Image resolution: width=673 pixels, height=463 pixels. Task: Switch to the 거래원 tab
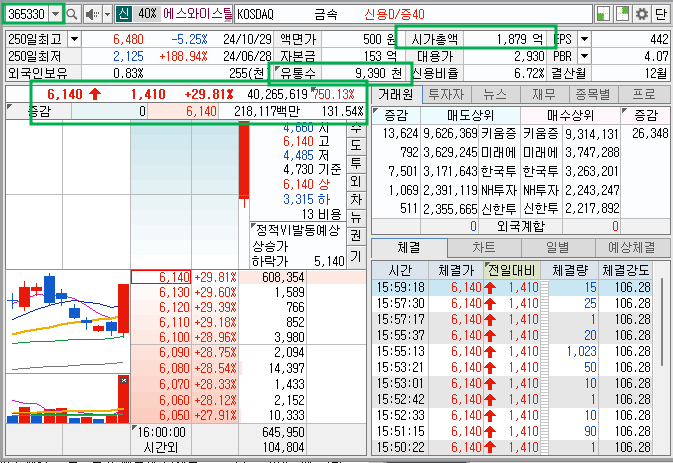(396, 94)
